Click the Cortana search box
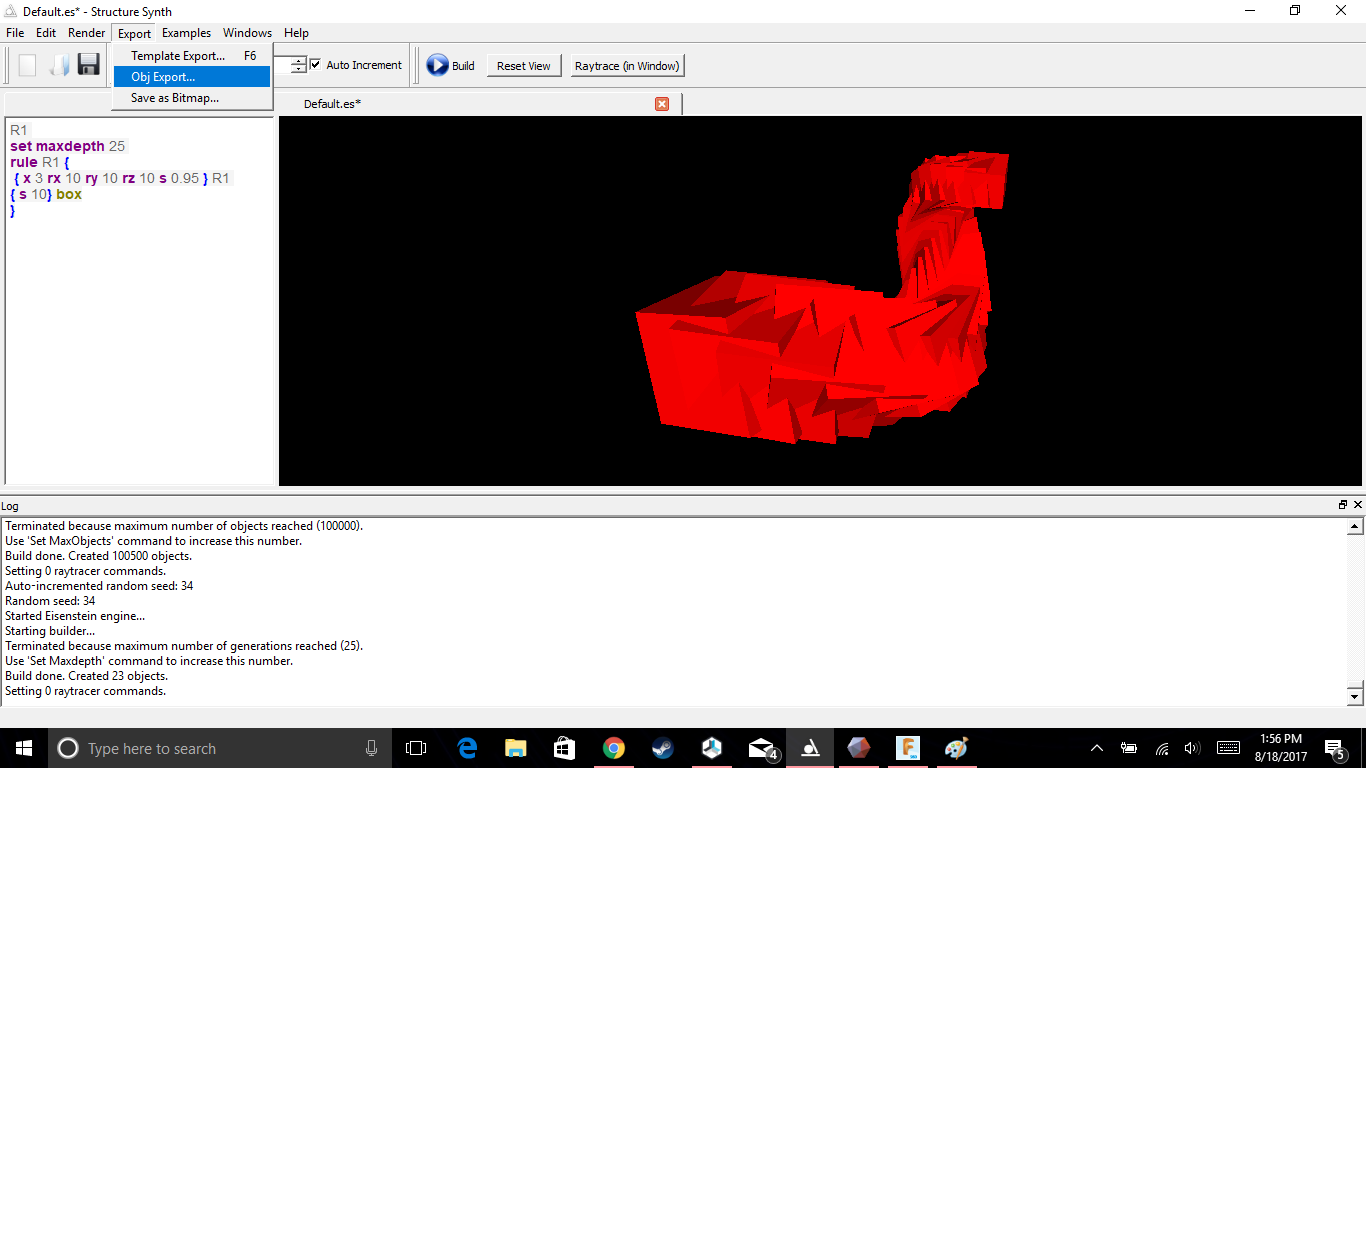Screen dimensions: 1368x1234 [220, 748]
